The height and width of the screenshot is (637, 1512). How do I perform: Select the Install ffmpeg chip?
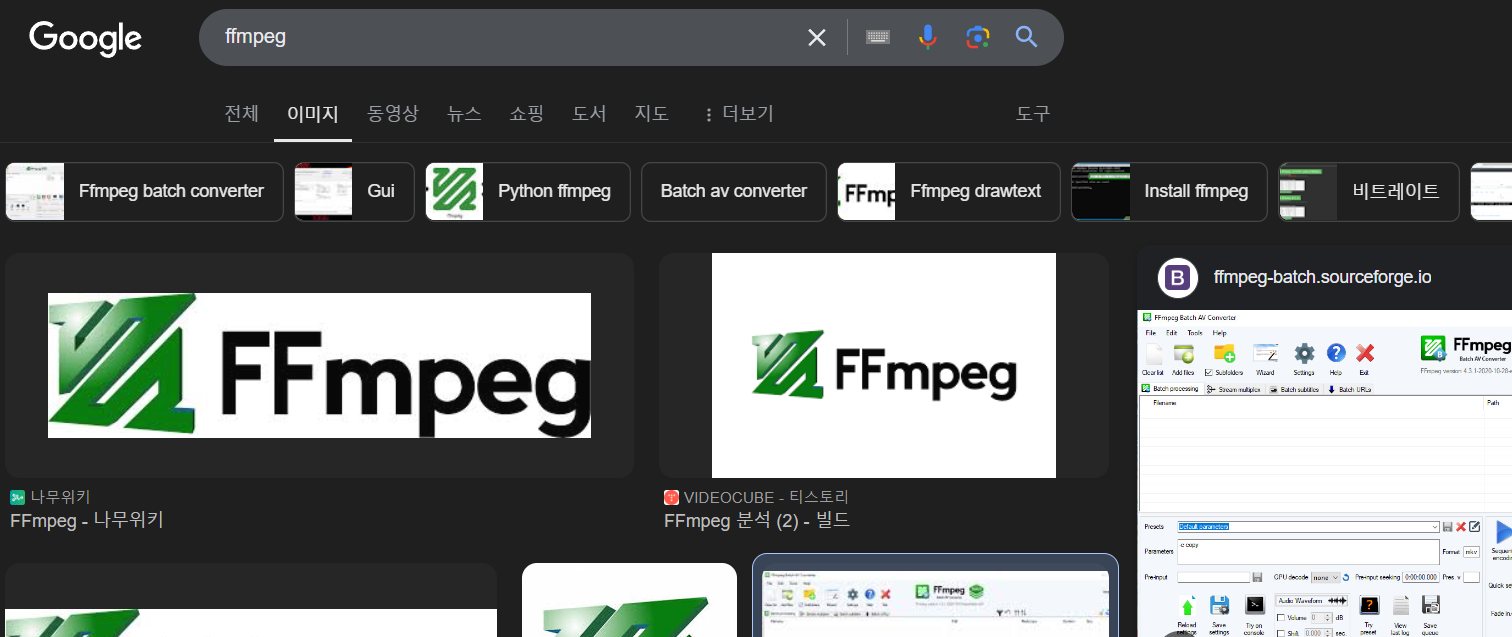click(x=1169, y=191)
